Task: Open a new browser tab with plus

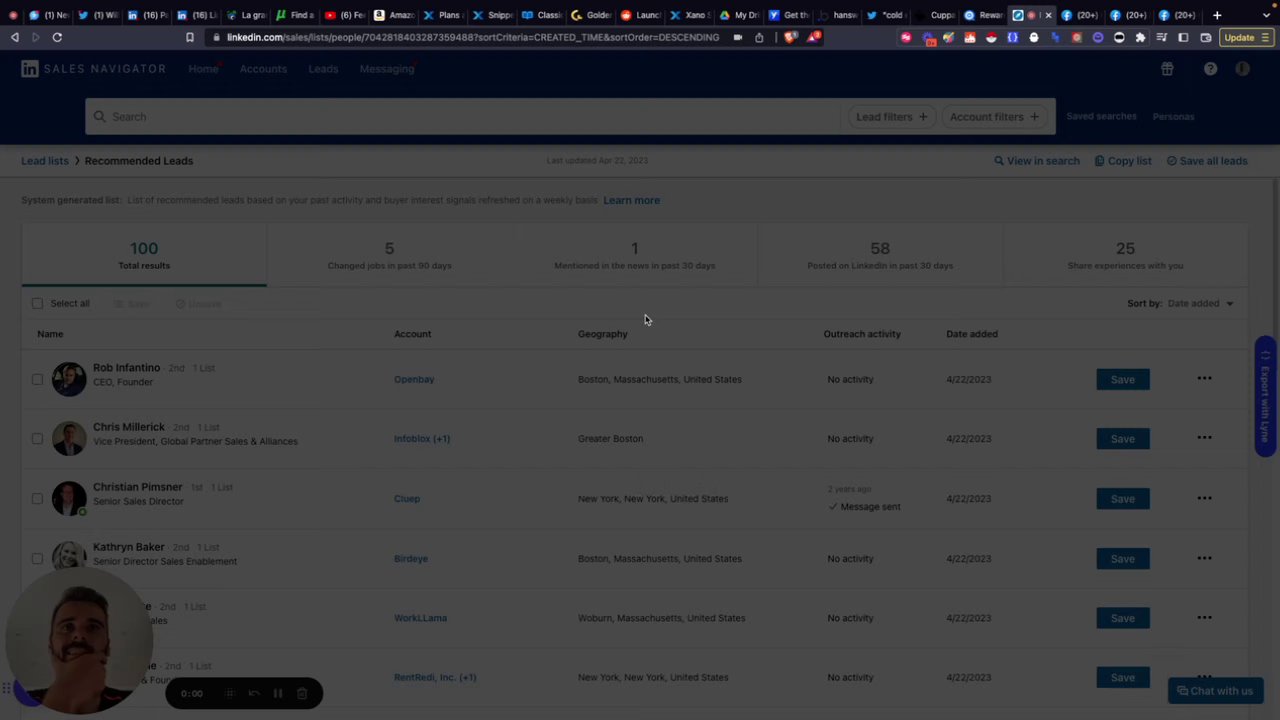Action: [1217, 15]
